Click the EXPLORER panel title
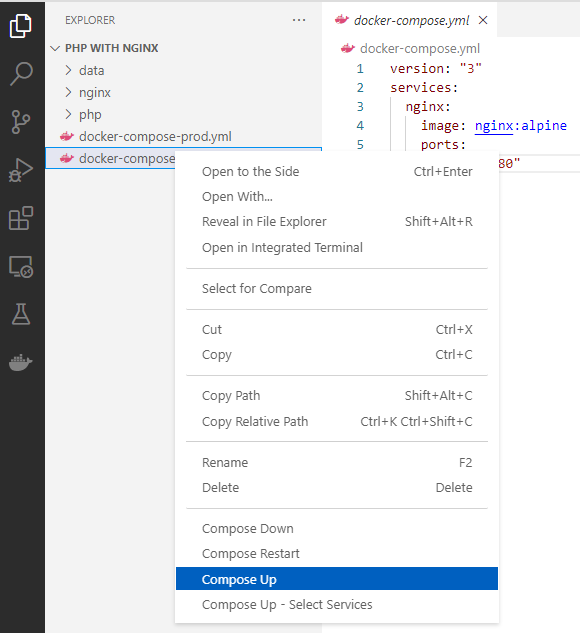 pos(90,20)
